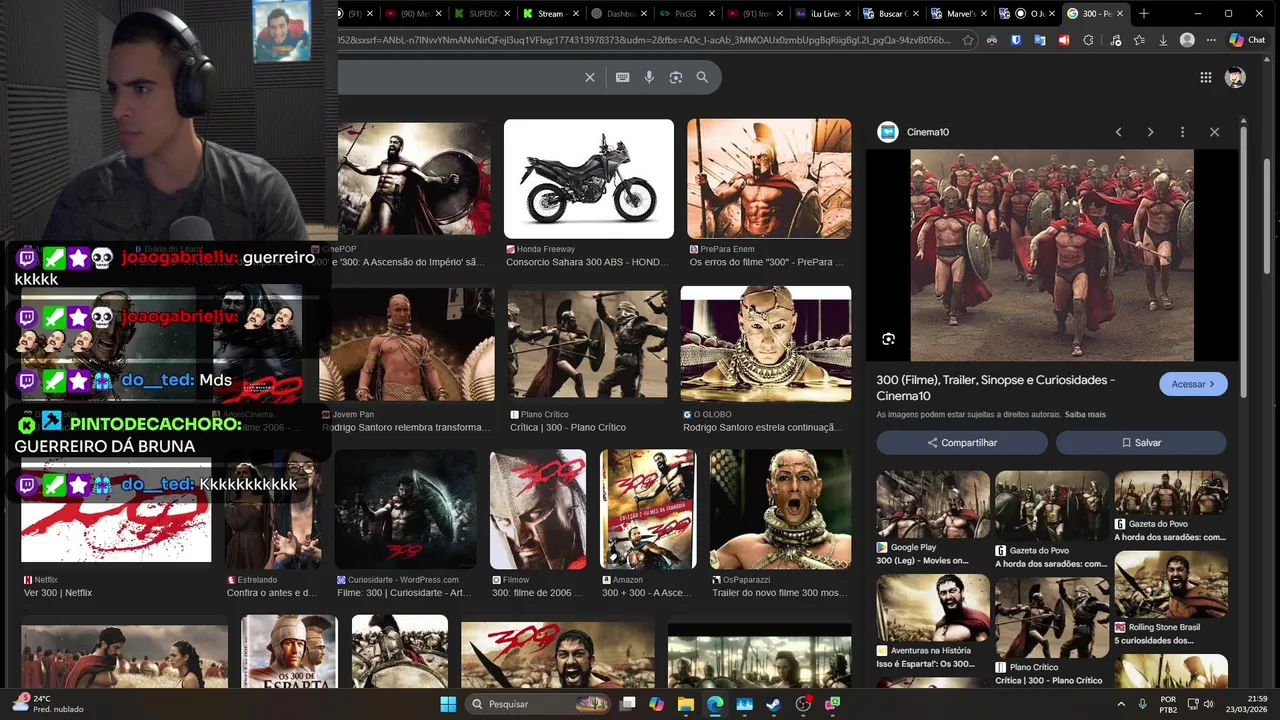Clear the Google search box text

[590, 77]
